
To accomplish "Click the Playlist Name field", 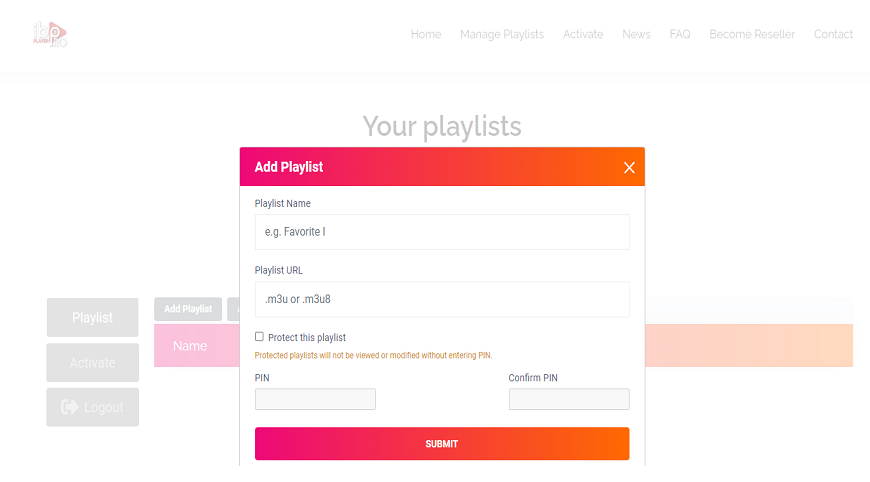I will 442,232.
